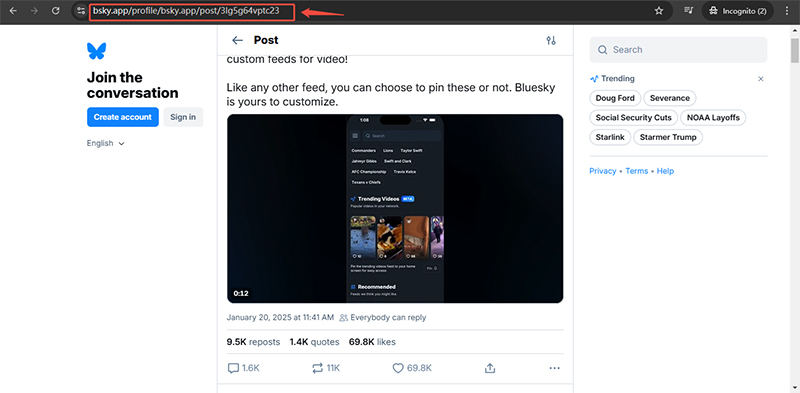Click the Create account button
800x393 pixels.
(122, 117)
